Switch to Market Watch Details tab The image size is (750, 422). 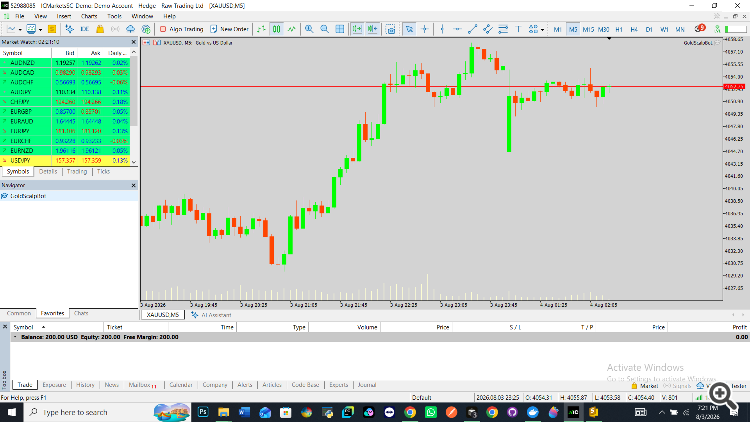pyautogui.click(x=48, y=171)
